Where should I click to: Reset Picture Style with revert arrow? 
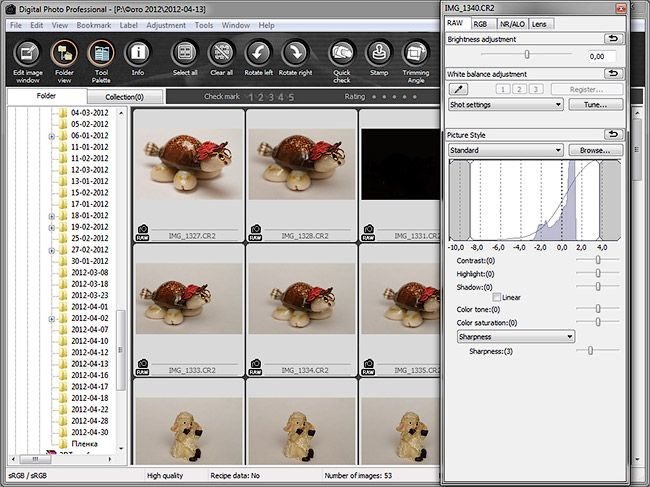click(614, 135)
